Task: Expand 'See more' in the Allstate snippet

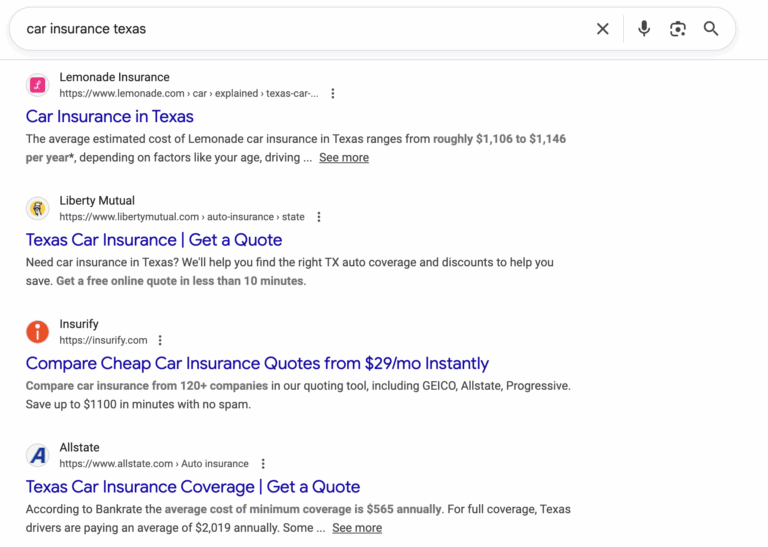Action: click(357, 528)
